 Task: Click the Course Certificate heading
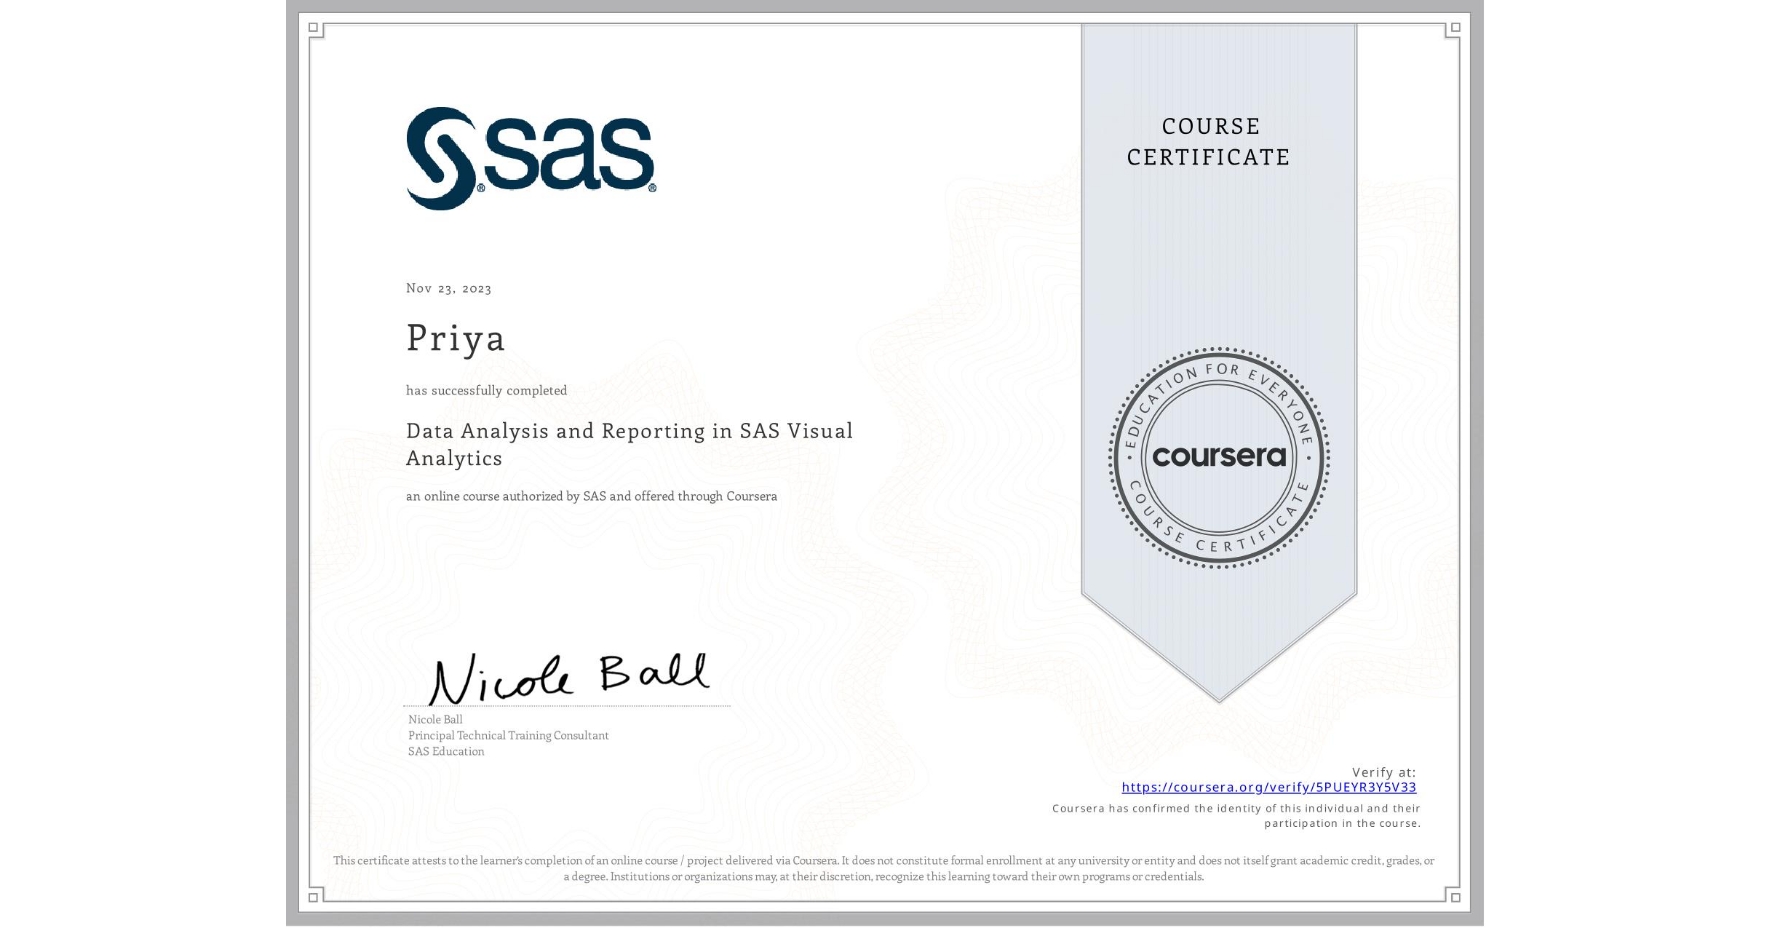click(x=1209, y=141)
